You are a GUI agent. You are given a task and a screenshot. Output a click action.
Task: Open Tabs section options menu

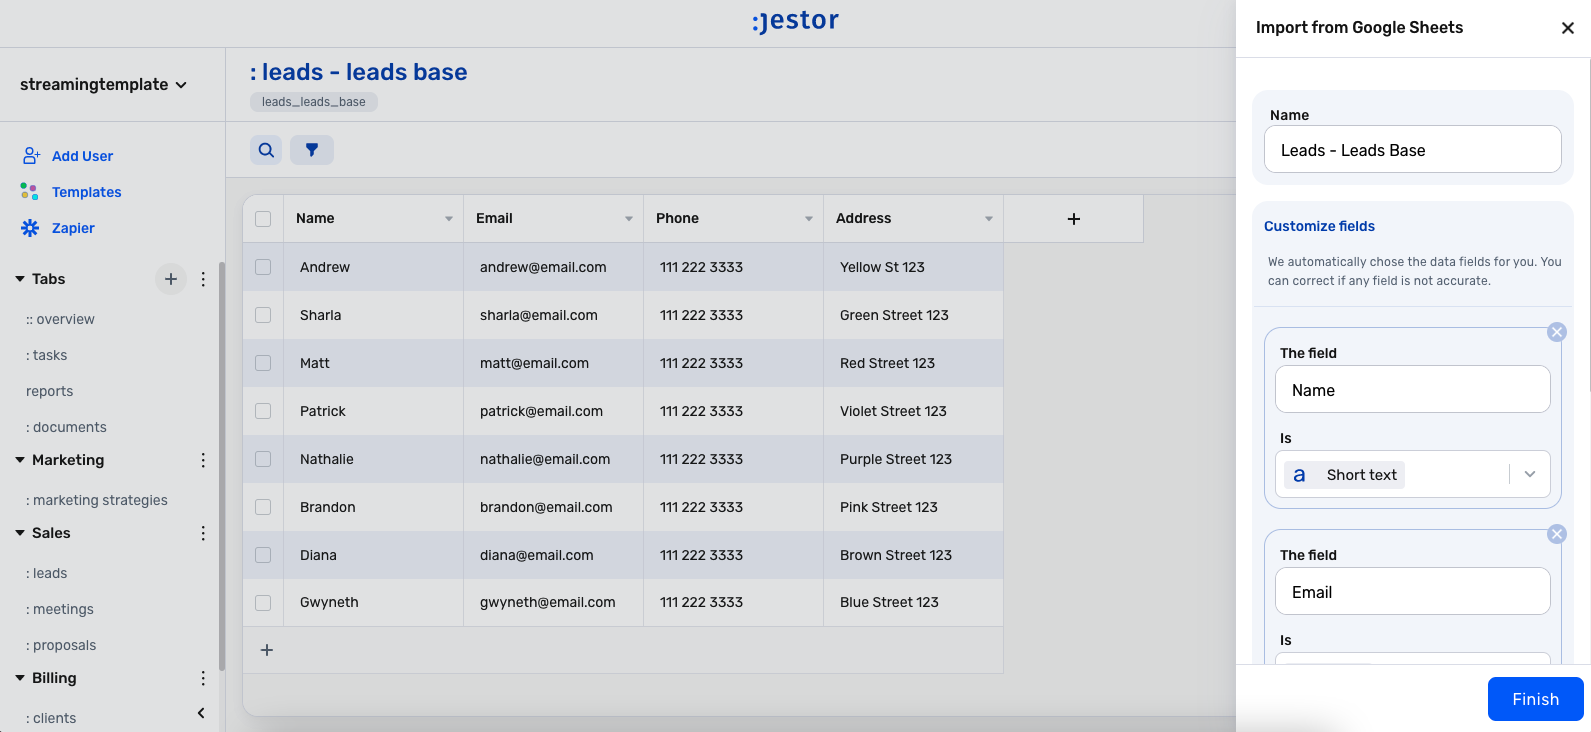pyautogui.click(x=203, y=279)
